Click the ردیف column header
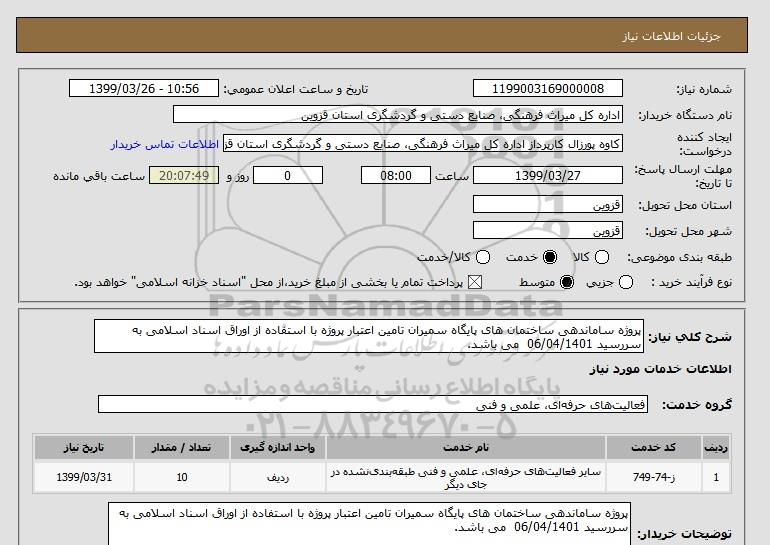 click(x=716, y=447)
